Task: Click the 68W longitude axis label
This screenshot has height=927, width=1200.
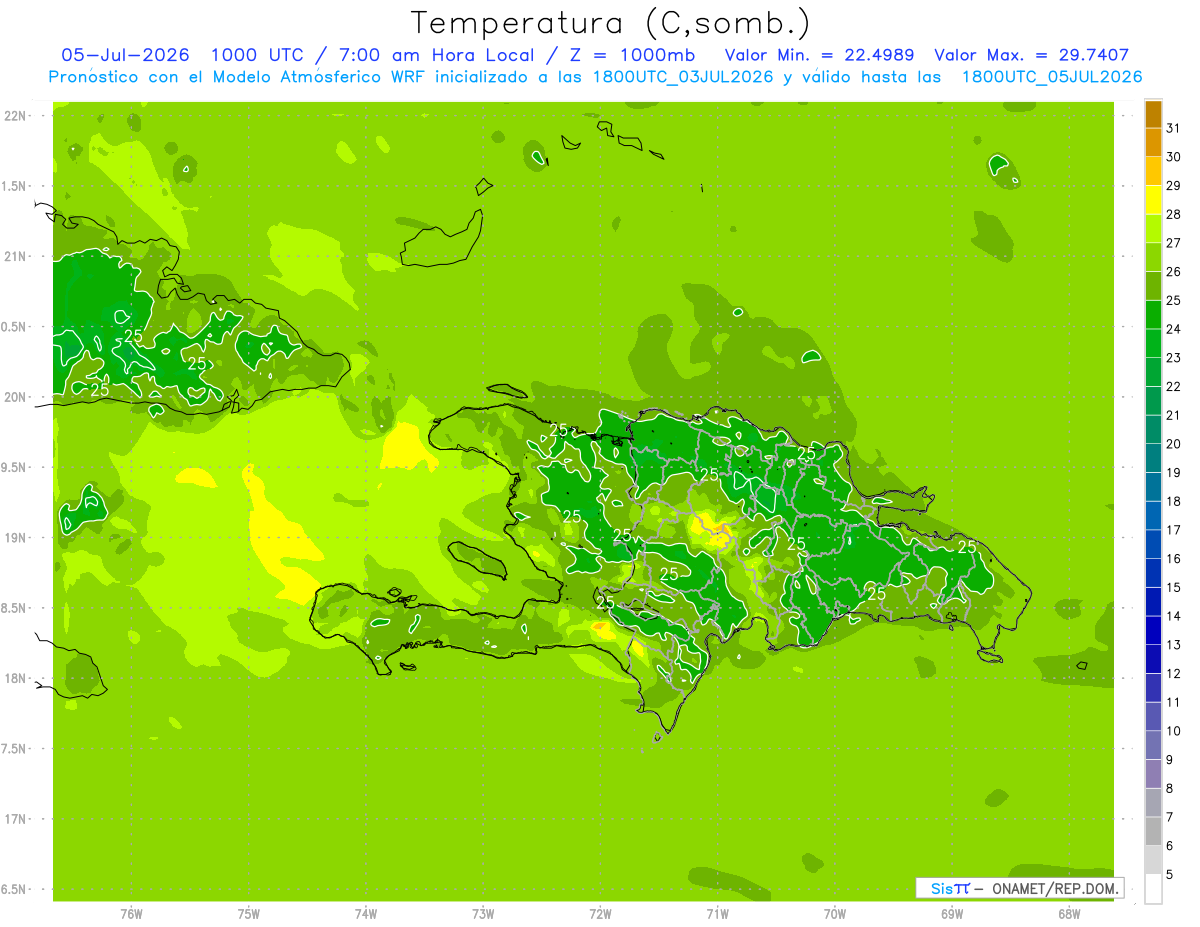Action: [x=1068, y=913]
